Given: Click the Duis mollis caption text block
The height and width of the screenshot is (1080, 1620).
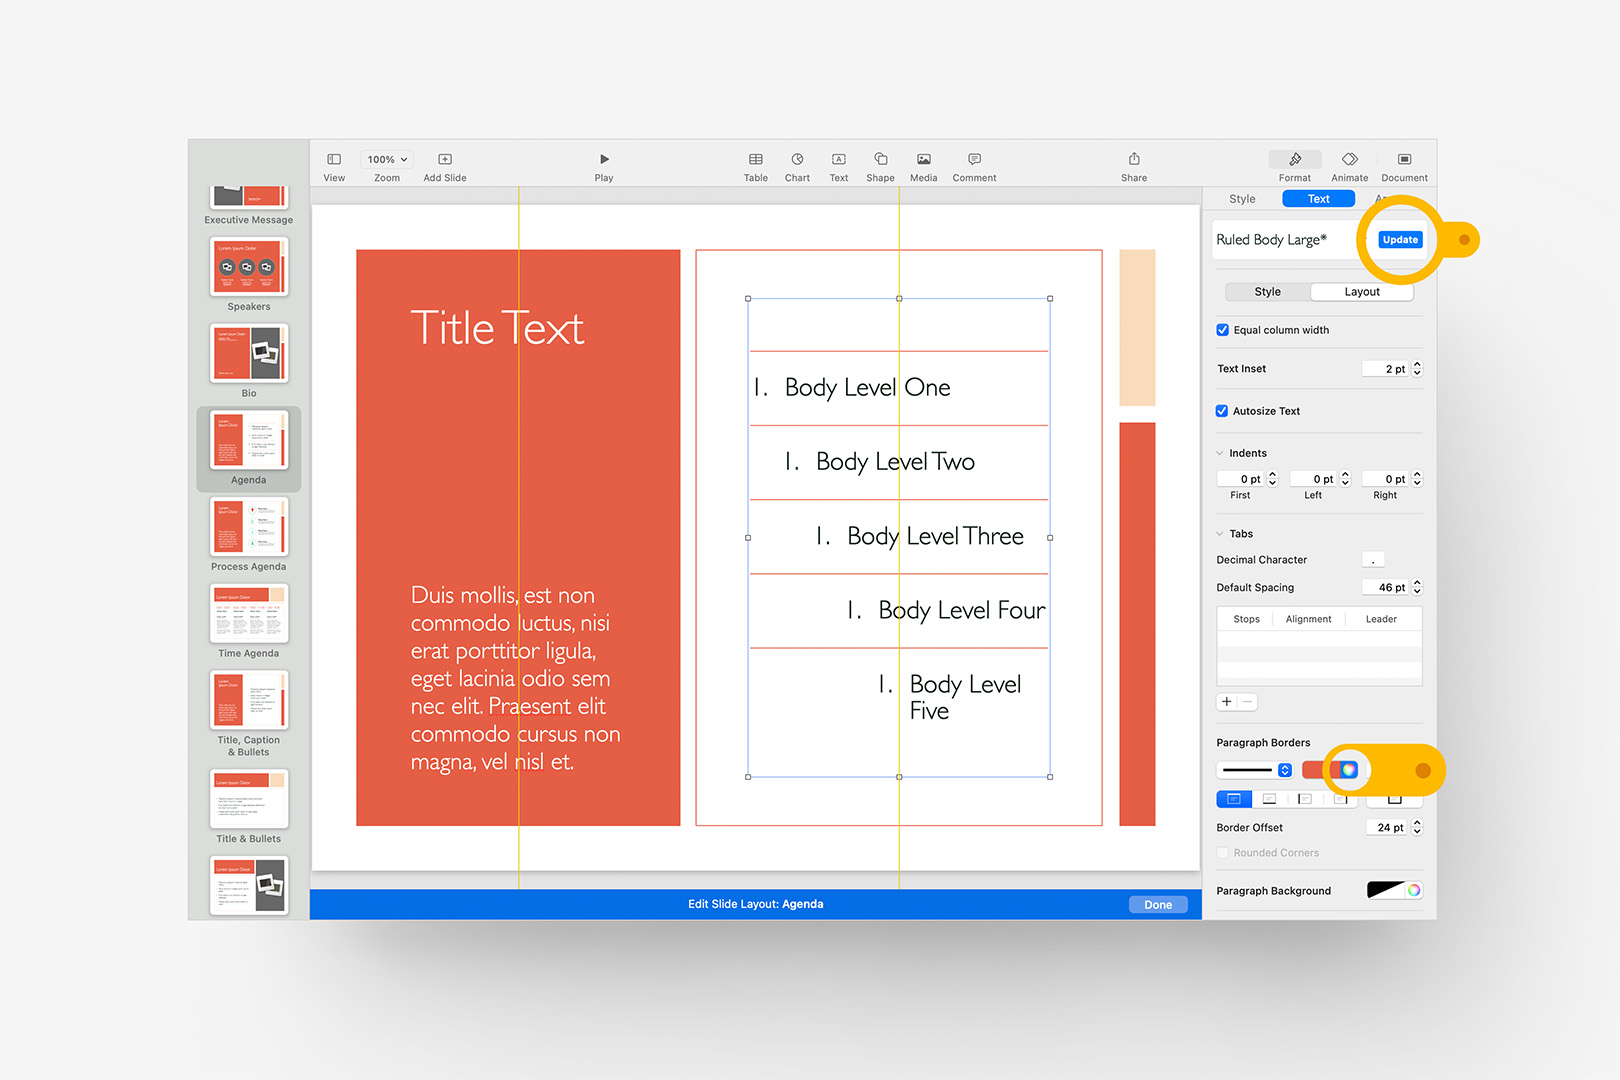Looking at the screenshot, I should tap(515, 679).
